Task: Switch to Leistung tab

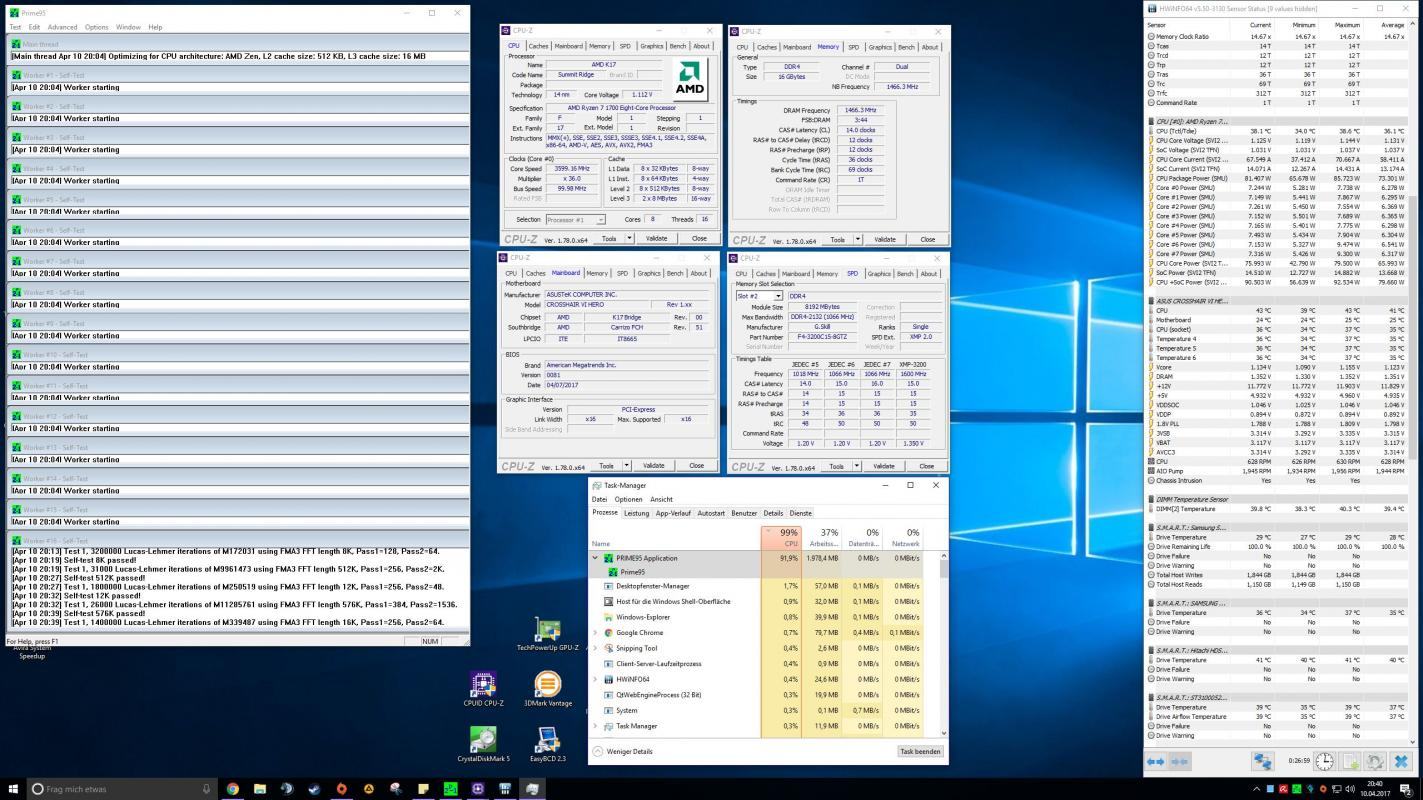Action: tap(637, 513)
